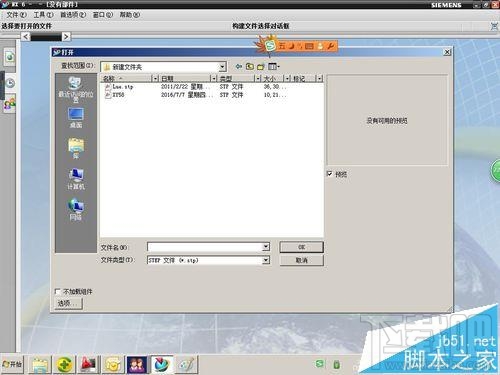Viewport: 500px width, 375px height.
Task: Click the Sogou input method S icon
Action: click(x=271, y=45)
